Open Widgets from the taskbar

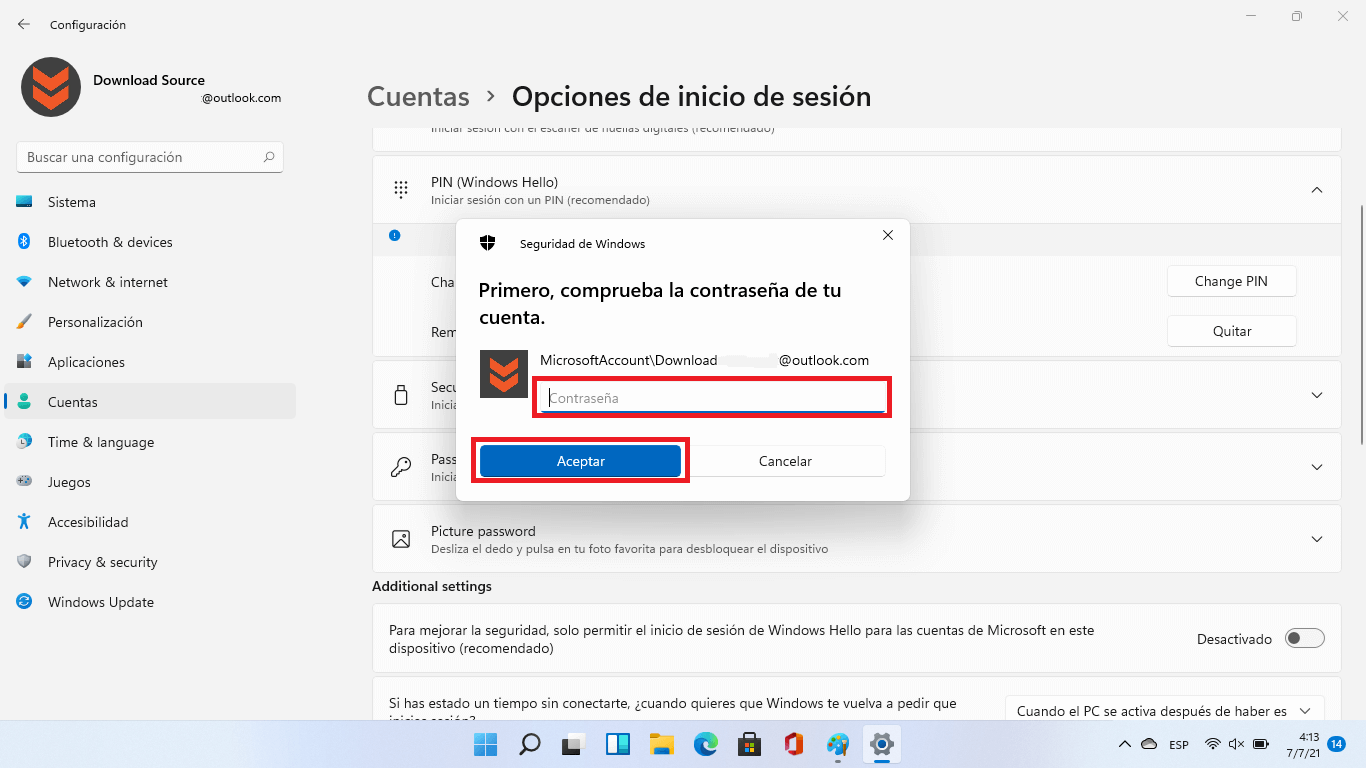[617, 744]
